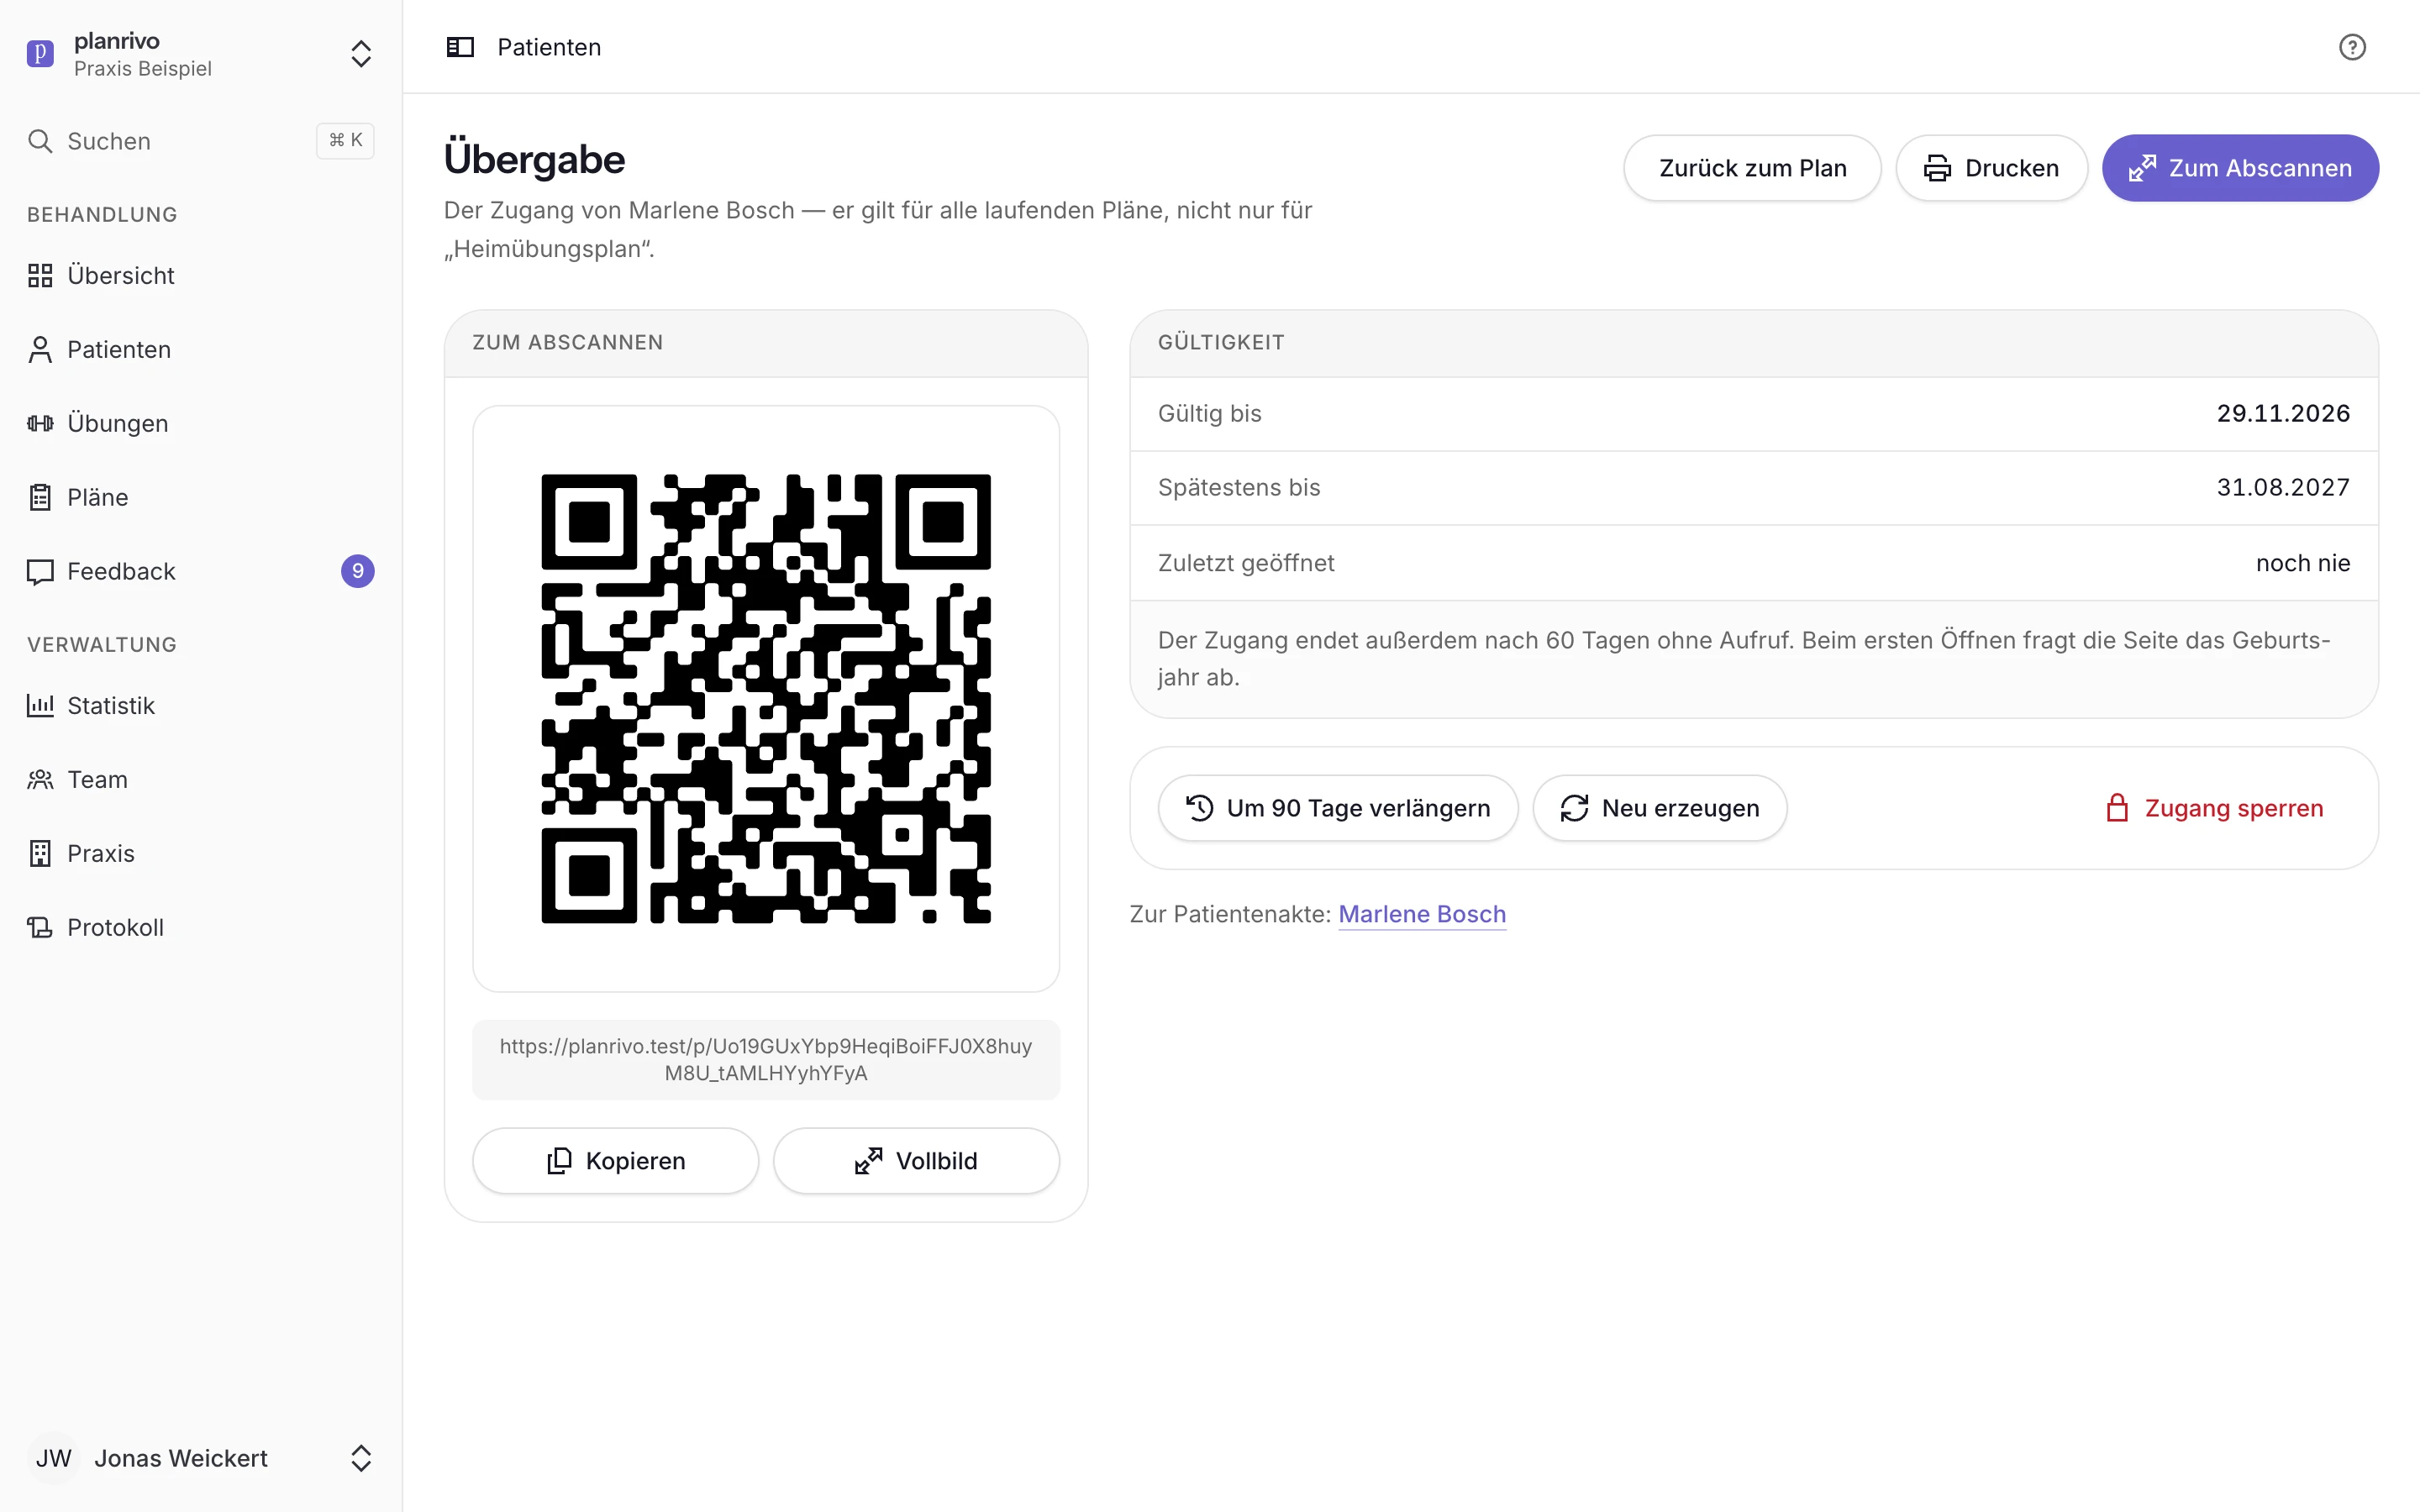Click the JW avatar
Screen dimensions: 2420x1512
(53, 1458)
